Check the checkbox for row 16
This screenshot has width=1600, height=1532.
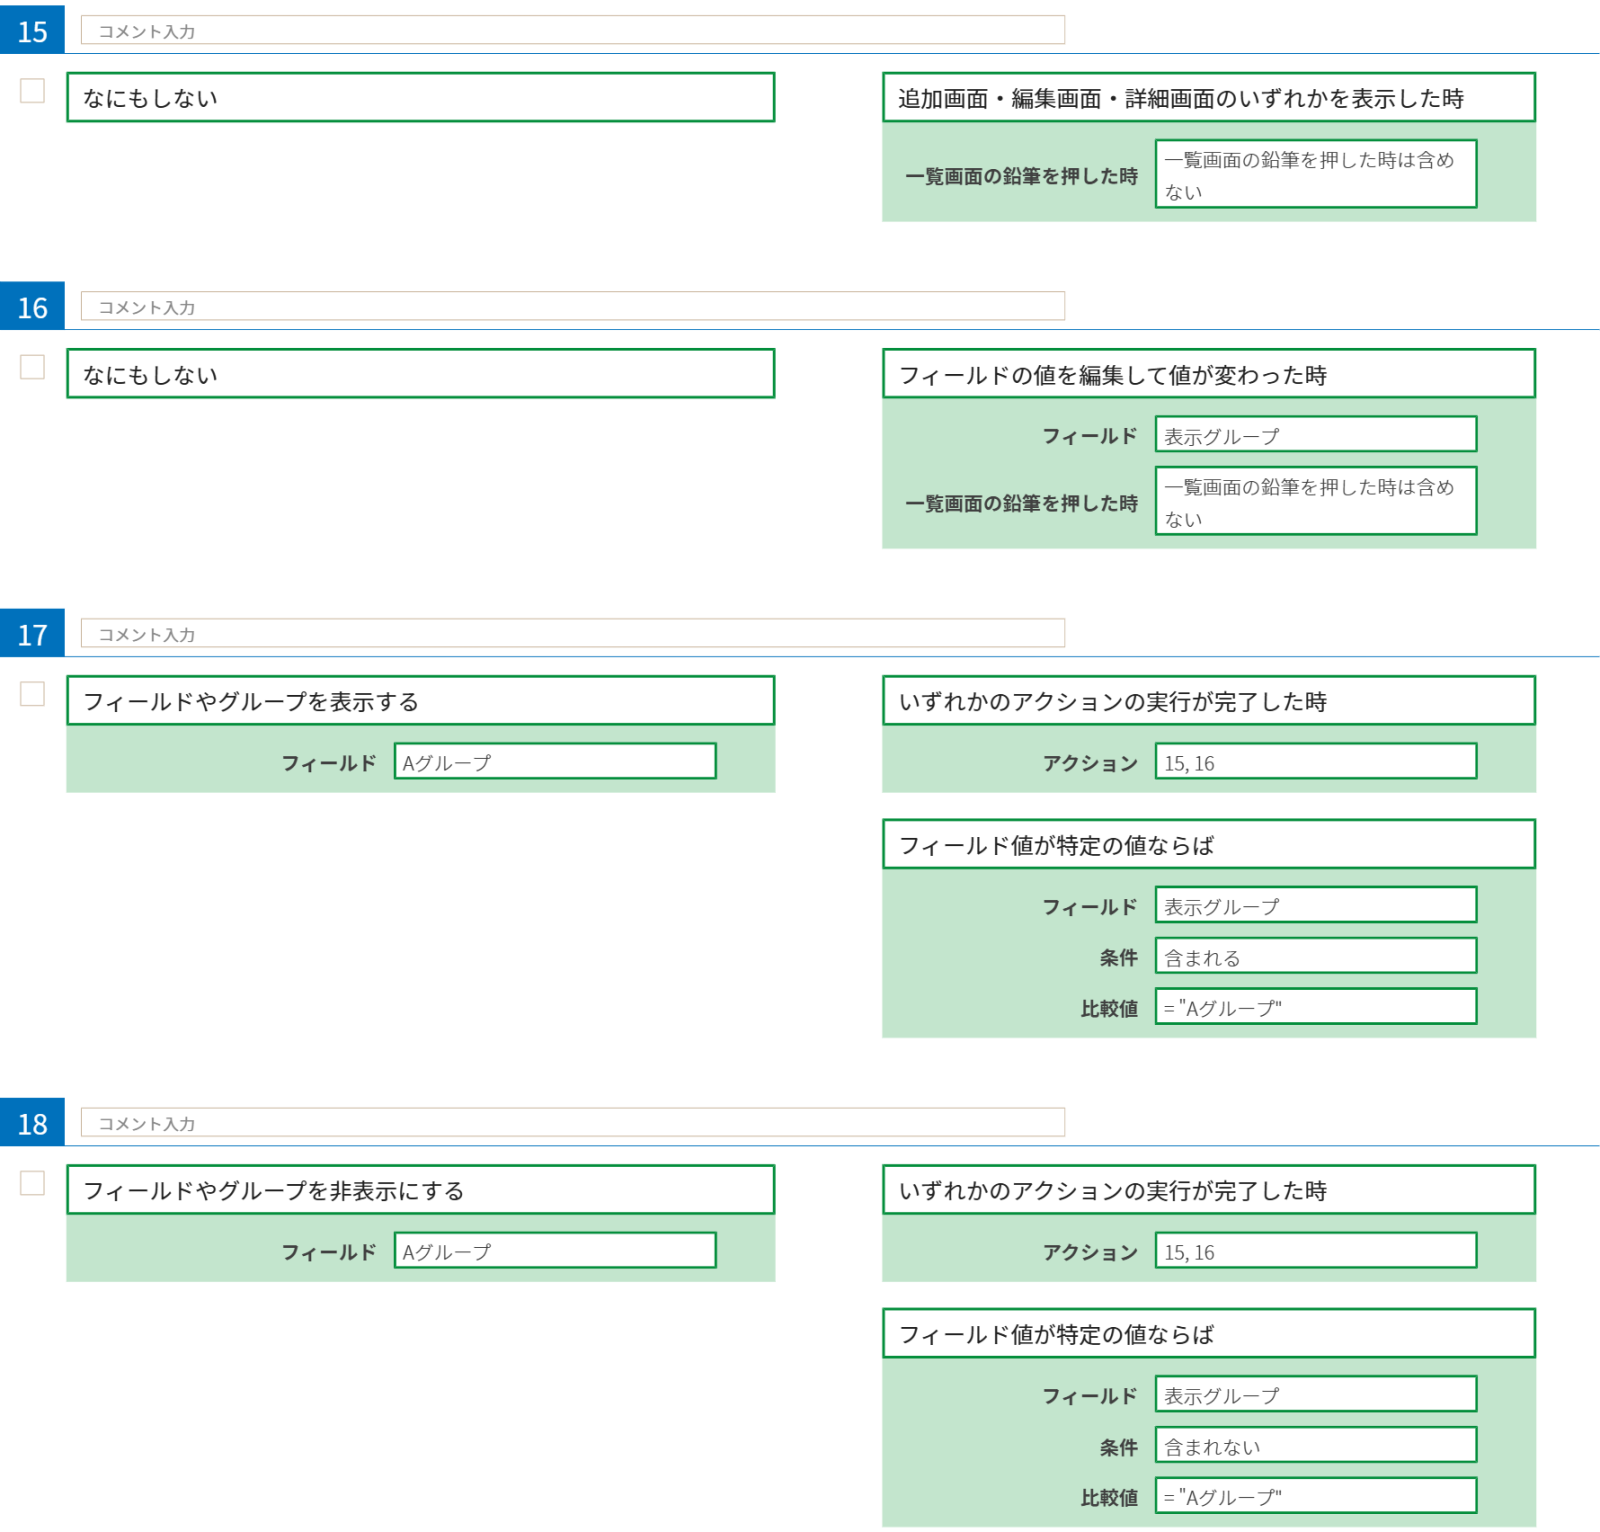(x=32, y=367)
